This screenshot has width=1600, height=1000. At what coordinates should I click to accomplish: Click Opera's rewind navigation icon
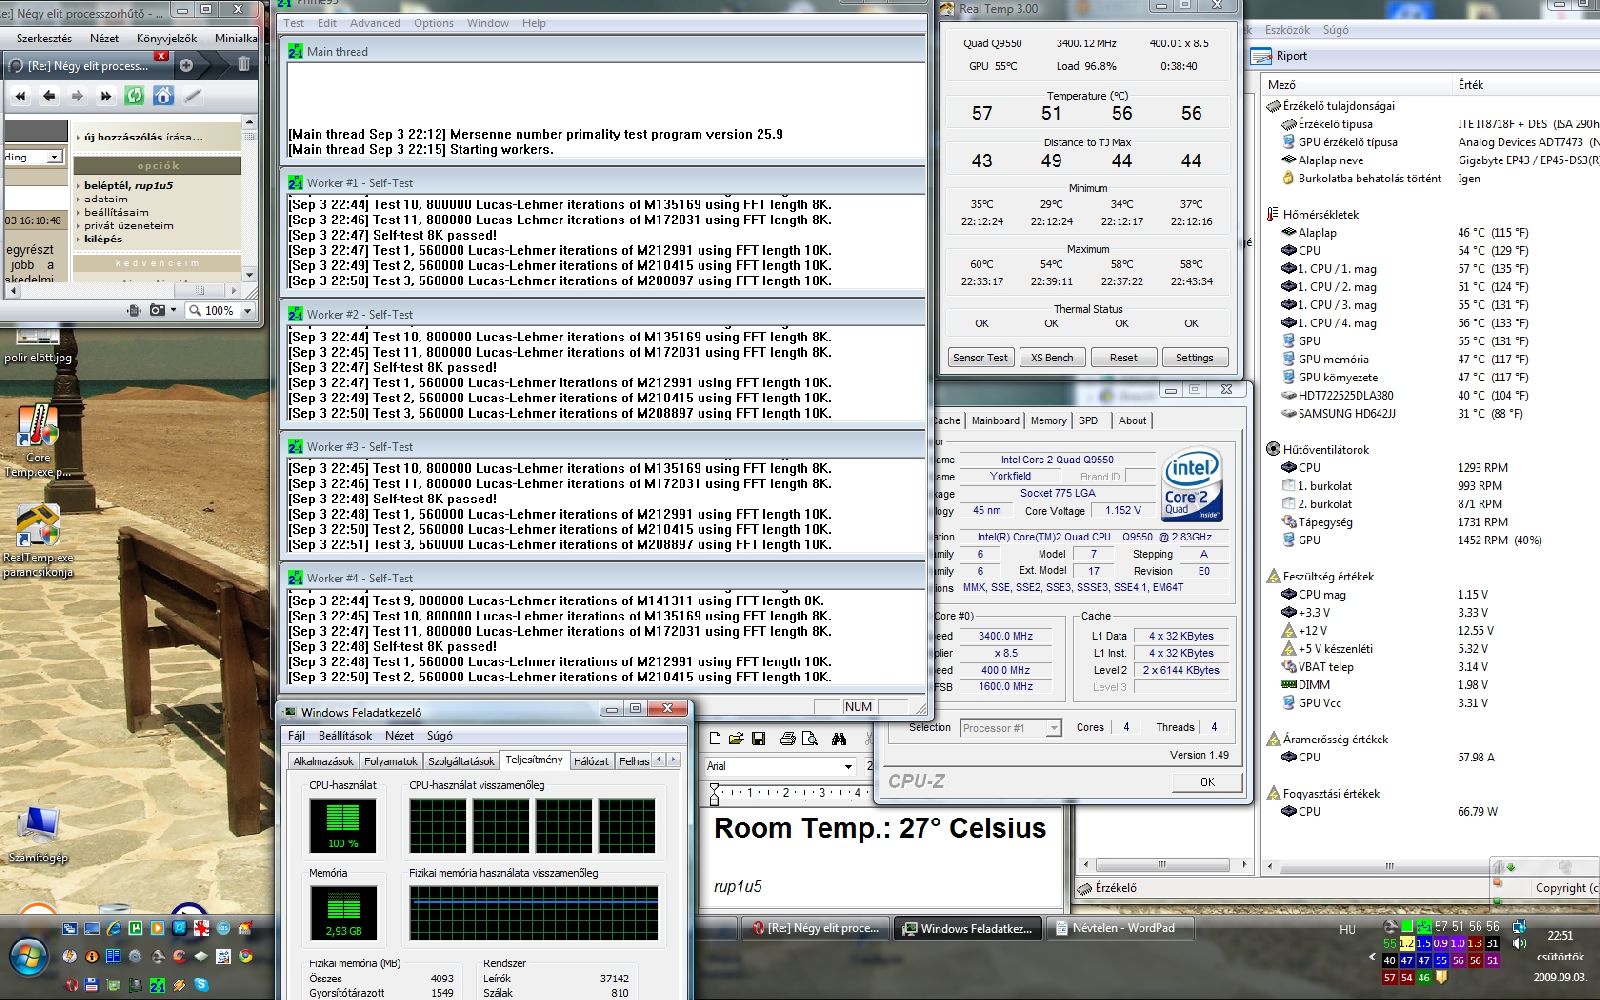click(x=21, y=96)
